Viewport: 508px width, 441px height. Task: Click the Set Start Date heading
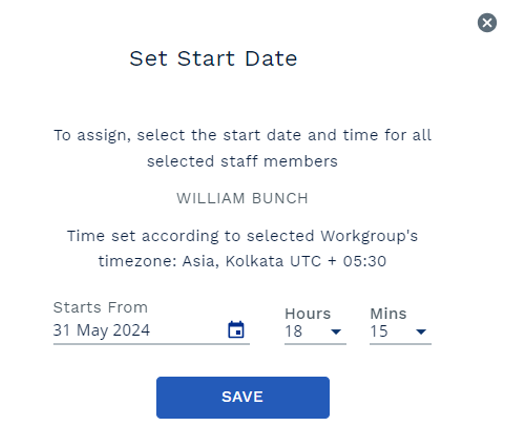pos(213,59)
